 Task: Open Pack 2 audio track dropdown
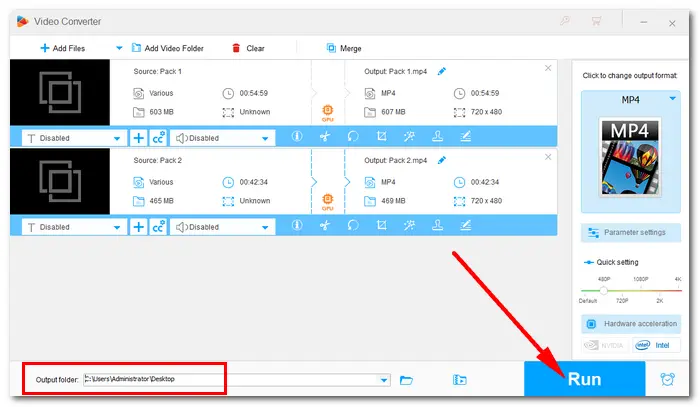click(222, 227)
